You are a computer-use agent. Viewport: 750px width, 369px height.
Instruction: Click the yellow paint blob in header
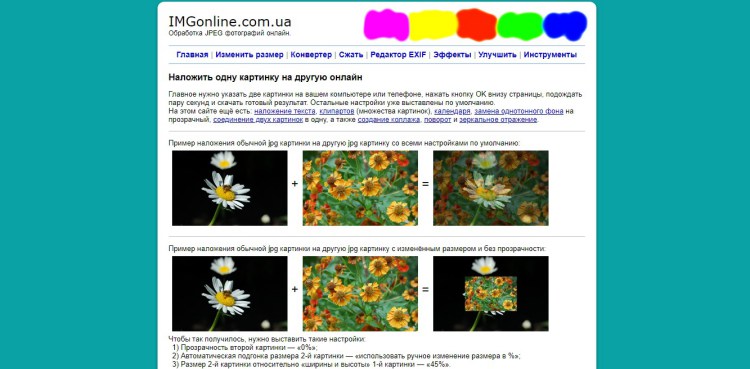(x=433, y=25)
